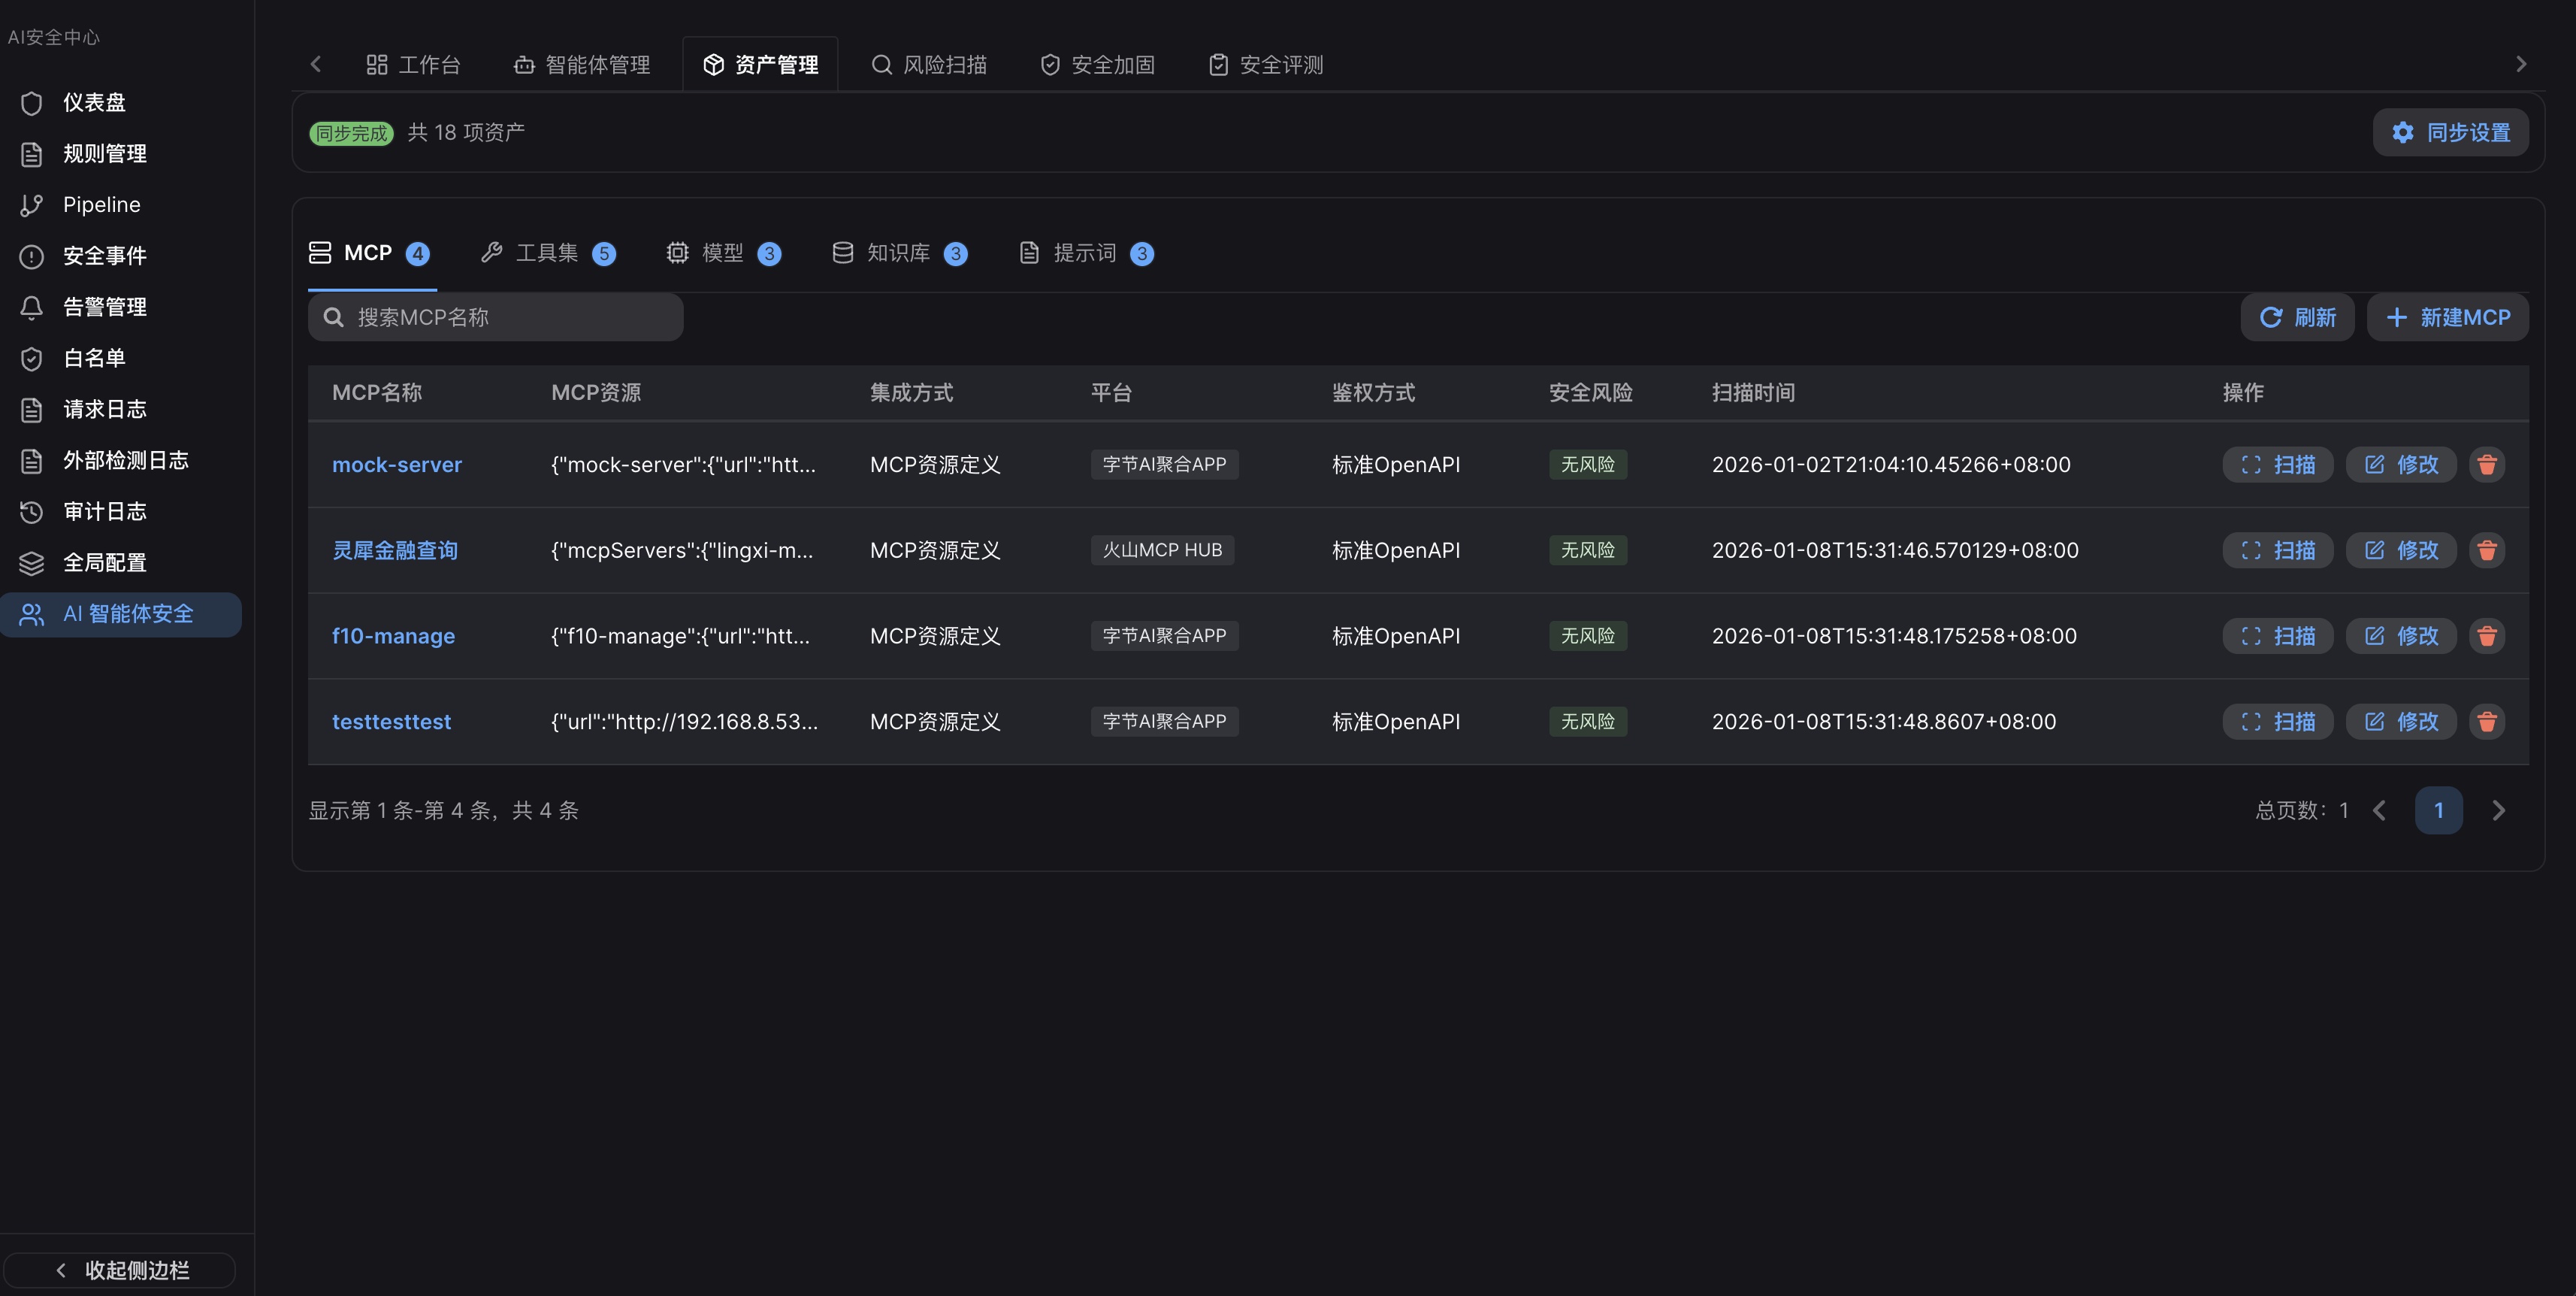
Task: Switch to the 工具集 tab
Action: click(x=547, y=253)
